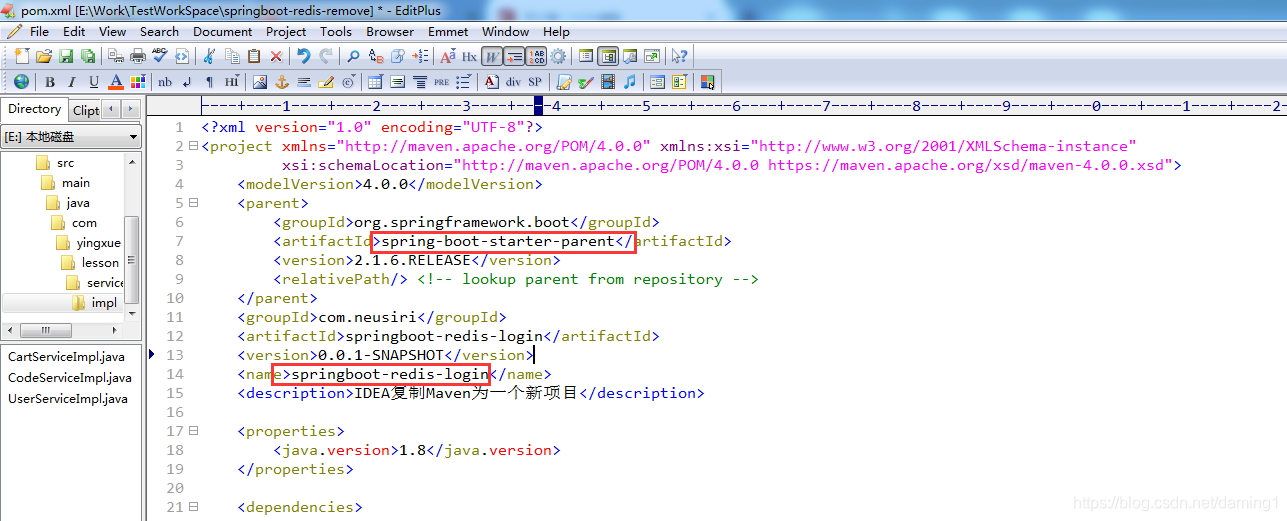The height and width of the screenshot is (521, 1287).
Task: Print the document with printer icon
Action: coord(138,56)
